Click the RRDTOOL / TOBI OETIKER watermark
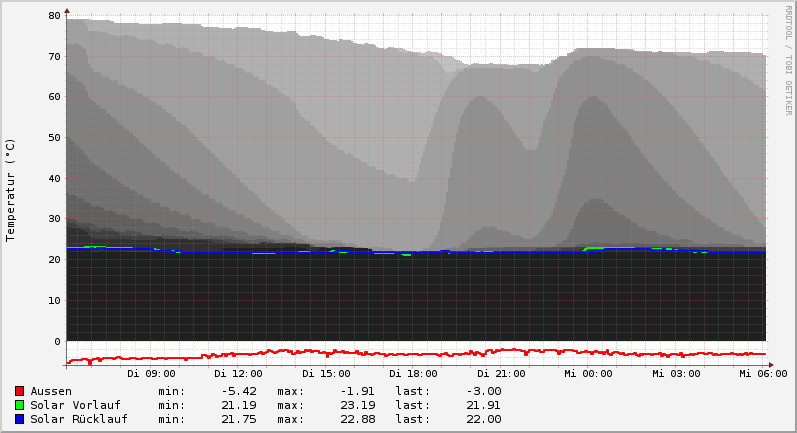The width and height of the screenshot is (797, 433). coord(788,60)
